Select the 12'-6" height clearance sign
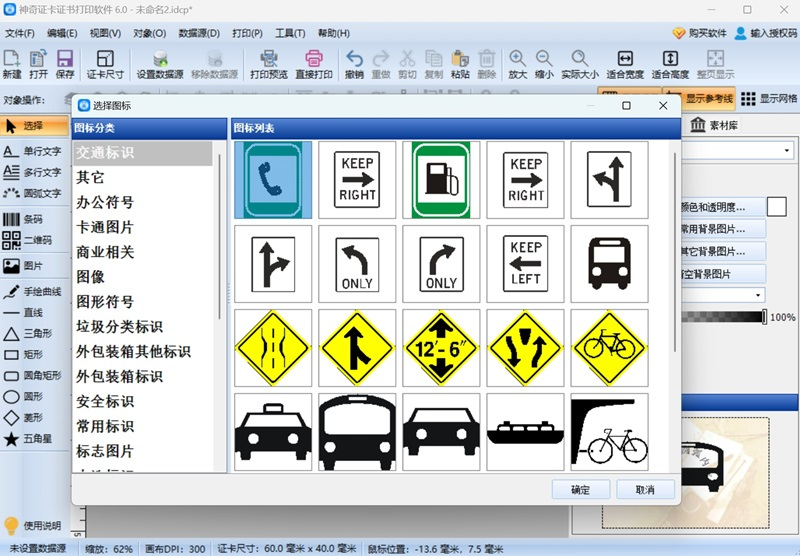 [441, 348]
